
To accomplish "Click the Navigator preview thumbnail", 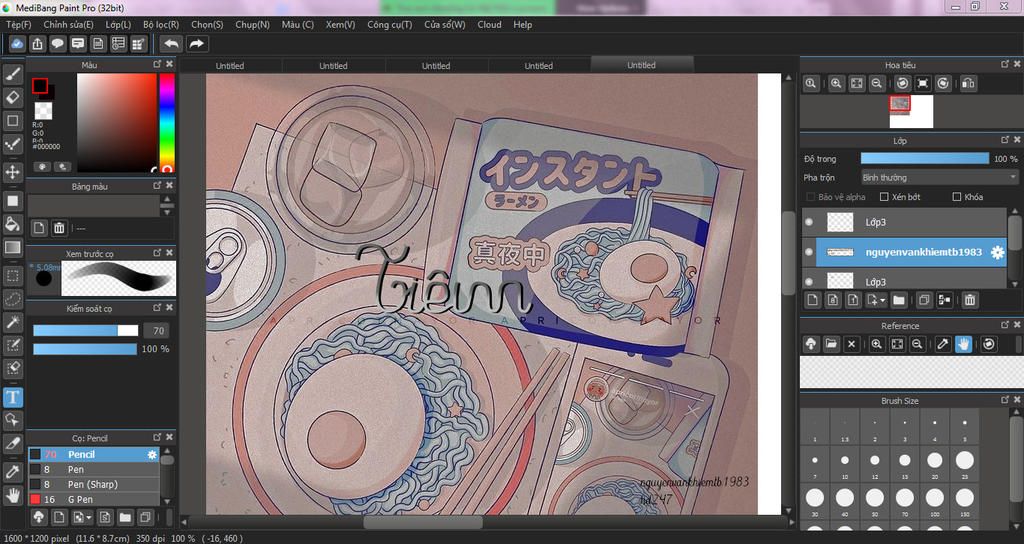I will click(911, 112).
